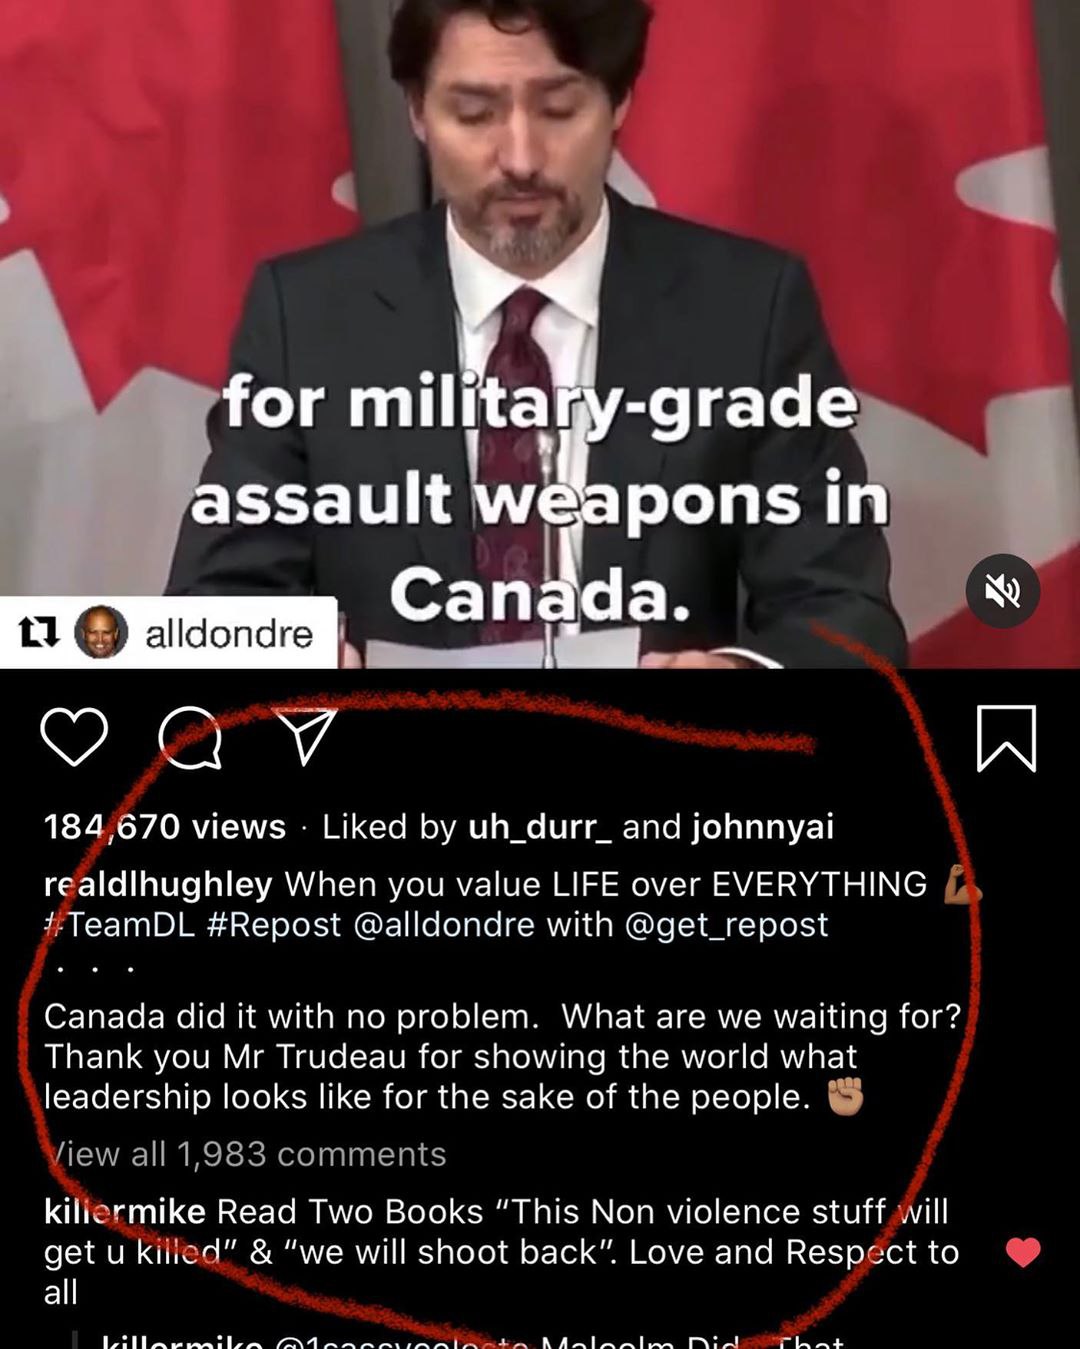Open the #Repost hashtag
Image resolution: width=1080 pixels, height=1349 pixels.
click(x=274, y=925)
